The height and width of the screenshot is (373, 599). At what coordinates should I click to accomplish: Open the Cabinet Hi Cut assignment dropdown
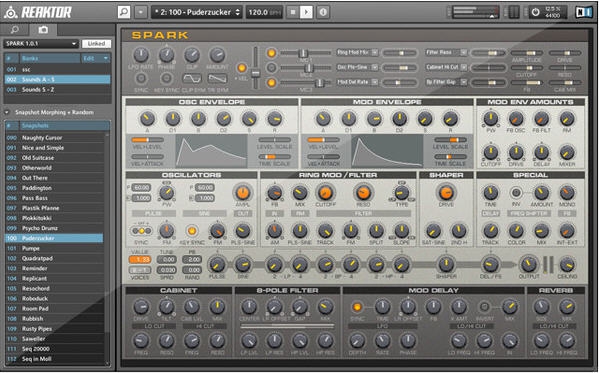click(x=446, y=67)
